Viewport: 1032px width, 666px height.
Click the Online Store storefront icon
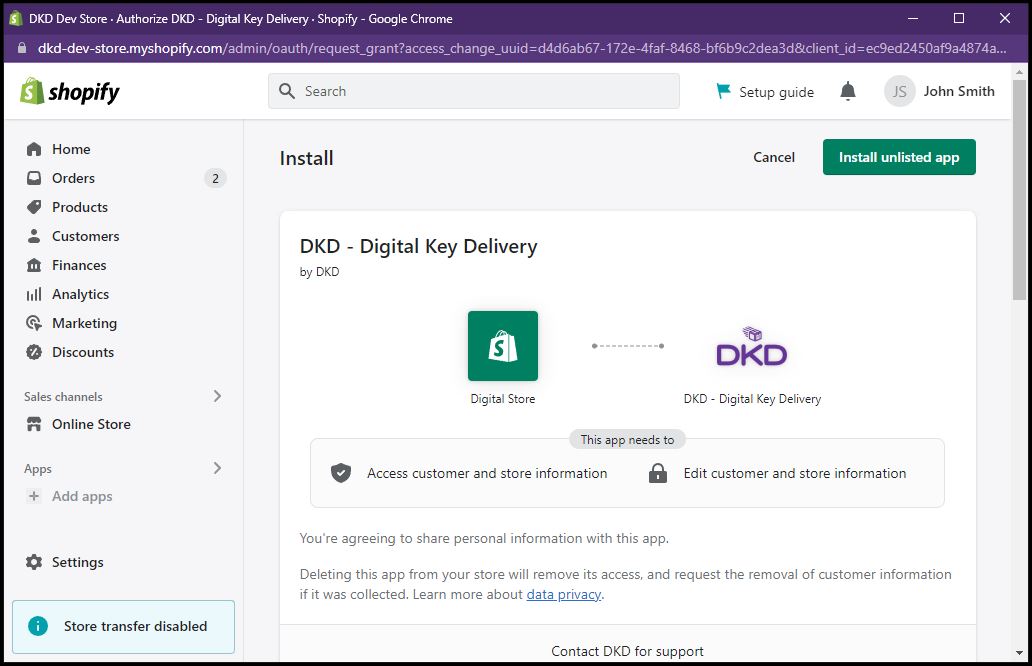34,424
